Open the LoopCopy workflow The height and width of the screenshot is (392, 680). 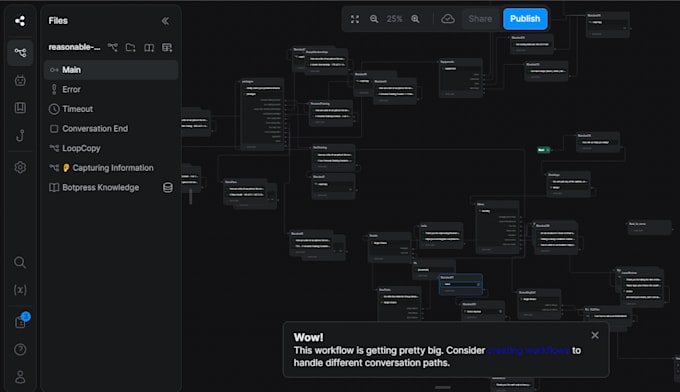click(x=111, y=148)
